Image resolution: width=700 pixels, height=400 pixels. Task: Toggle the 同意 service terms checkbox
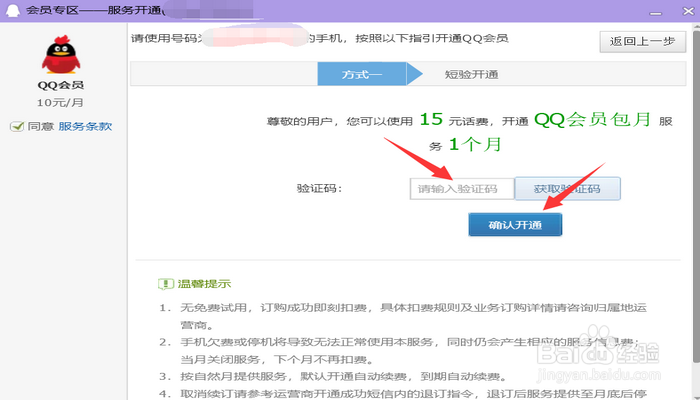coord(17,127)
